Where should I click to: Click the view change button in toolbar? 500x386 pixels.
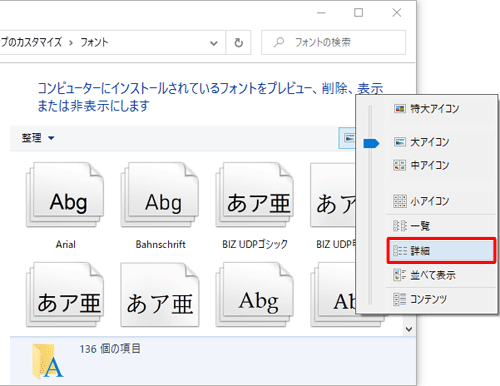click(x=347, y=138)
